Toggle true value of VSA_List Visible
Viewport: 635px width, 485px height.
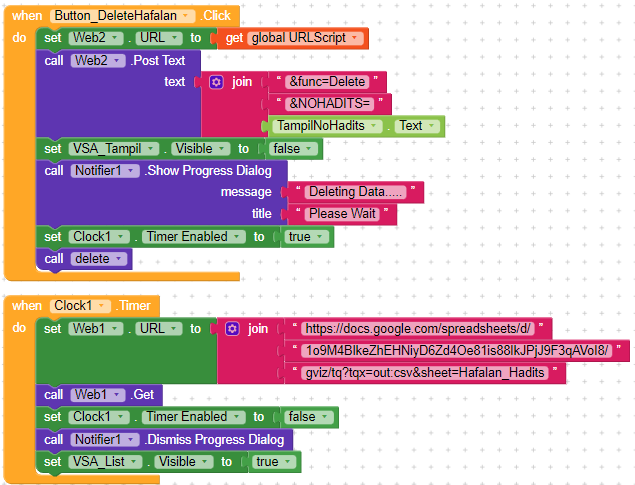pyautogui.click(x=274, y=462)
